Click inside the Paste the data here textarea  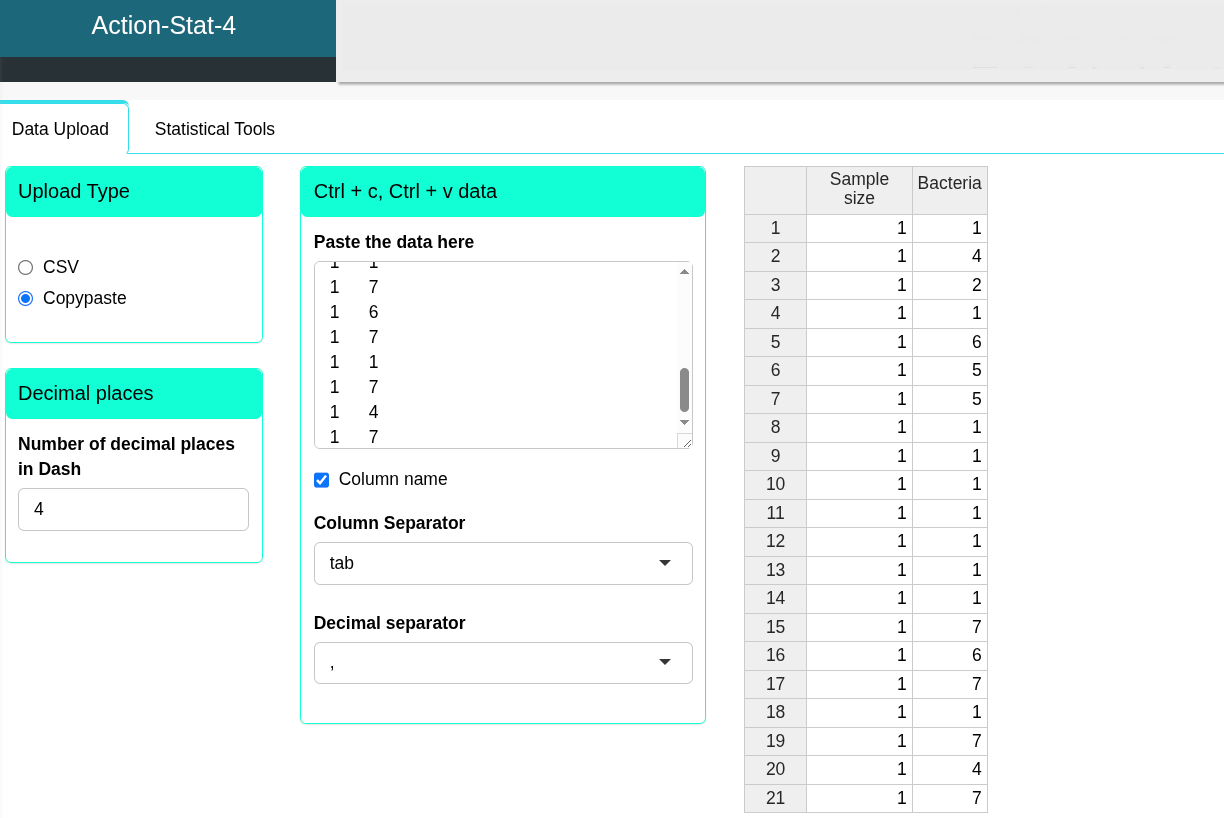[496, 355]
